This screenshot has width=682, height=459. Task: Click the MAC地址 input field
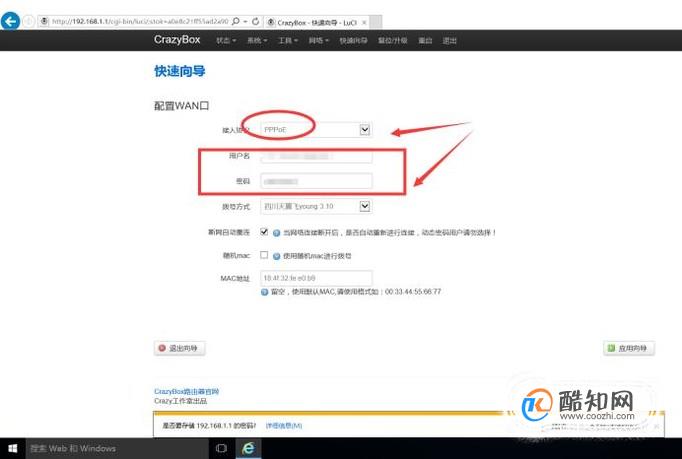tap(316, 278)
